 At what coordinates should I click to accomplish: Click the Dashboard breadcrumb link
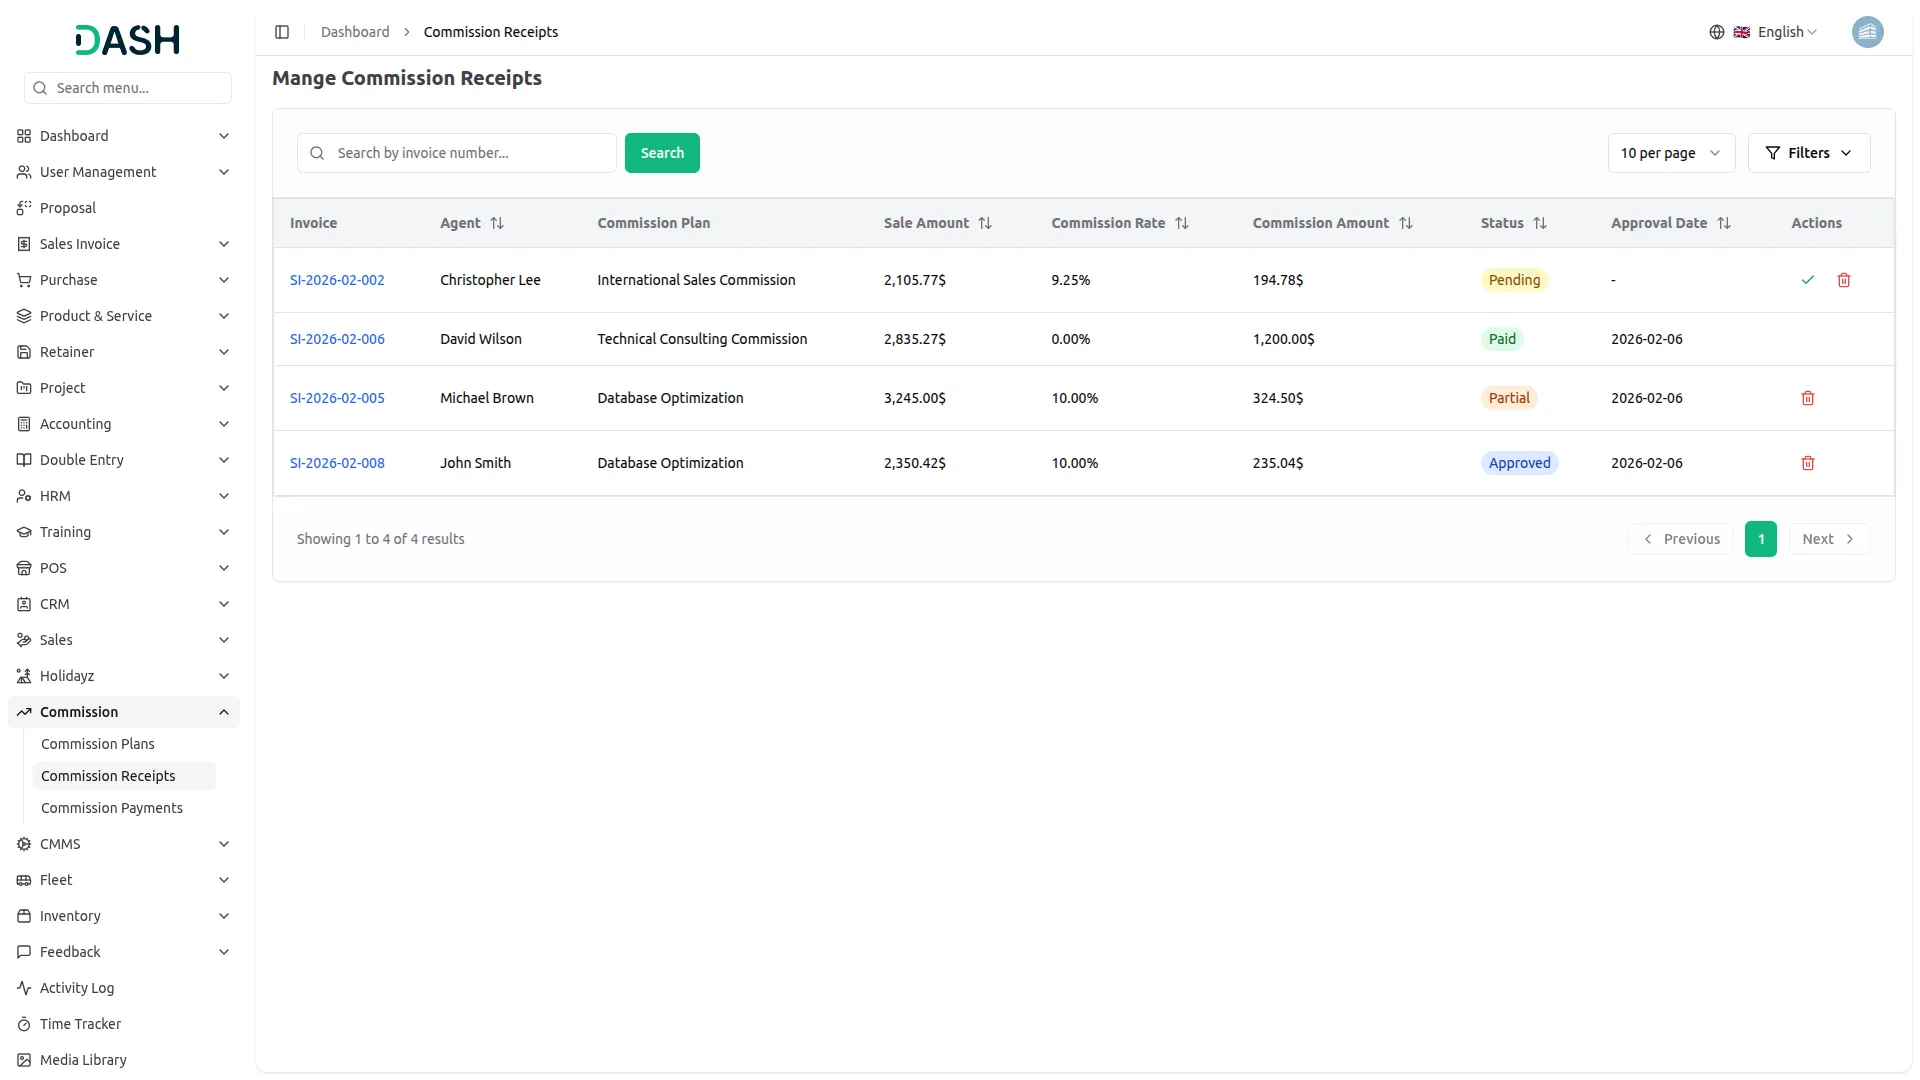355,32
